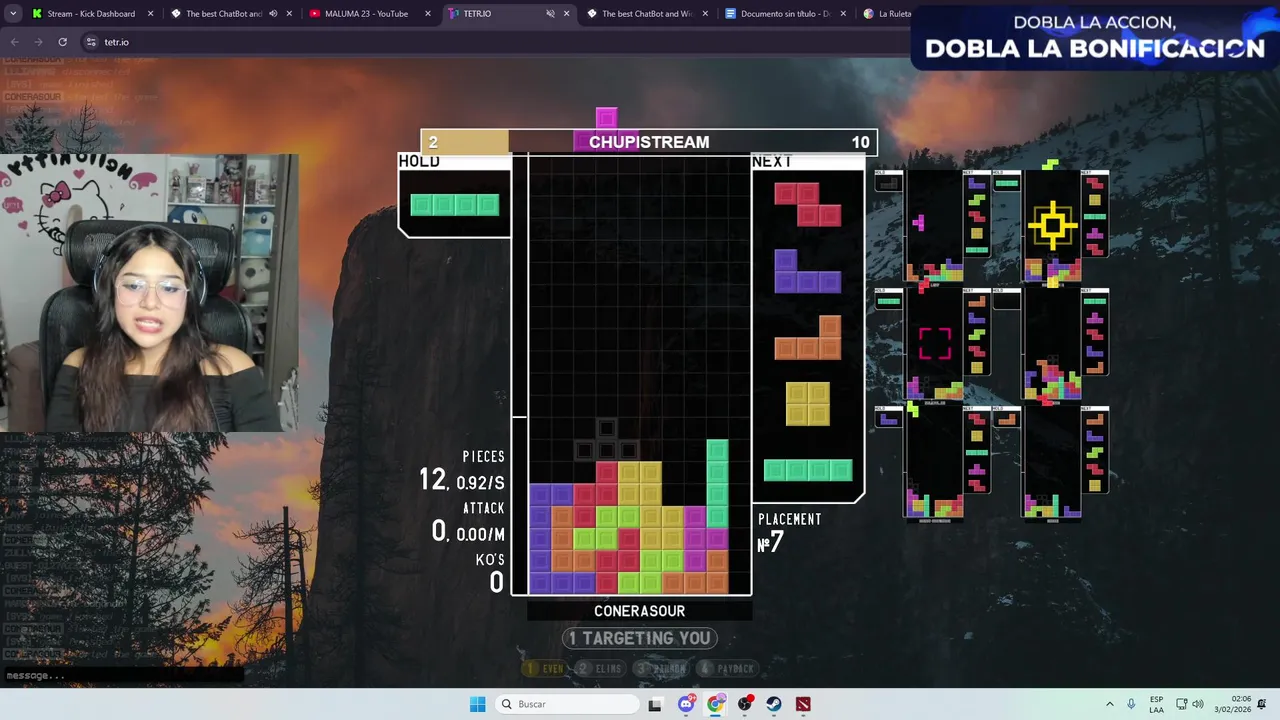
Task: Click the taskbar Buscar search box
Action: tap(568, 704)
